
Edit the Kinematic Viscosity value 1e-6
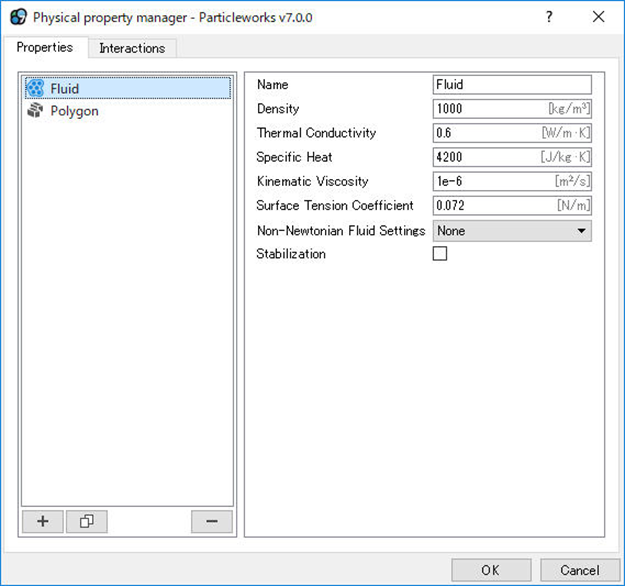click(x=512, y=181)
